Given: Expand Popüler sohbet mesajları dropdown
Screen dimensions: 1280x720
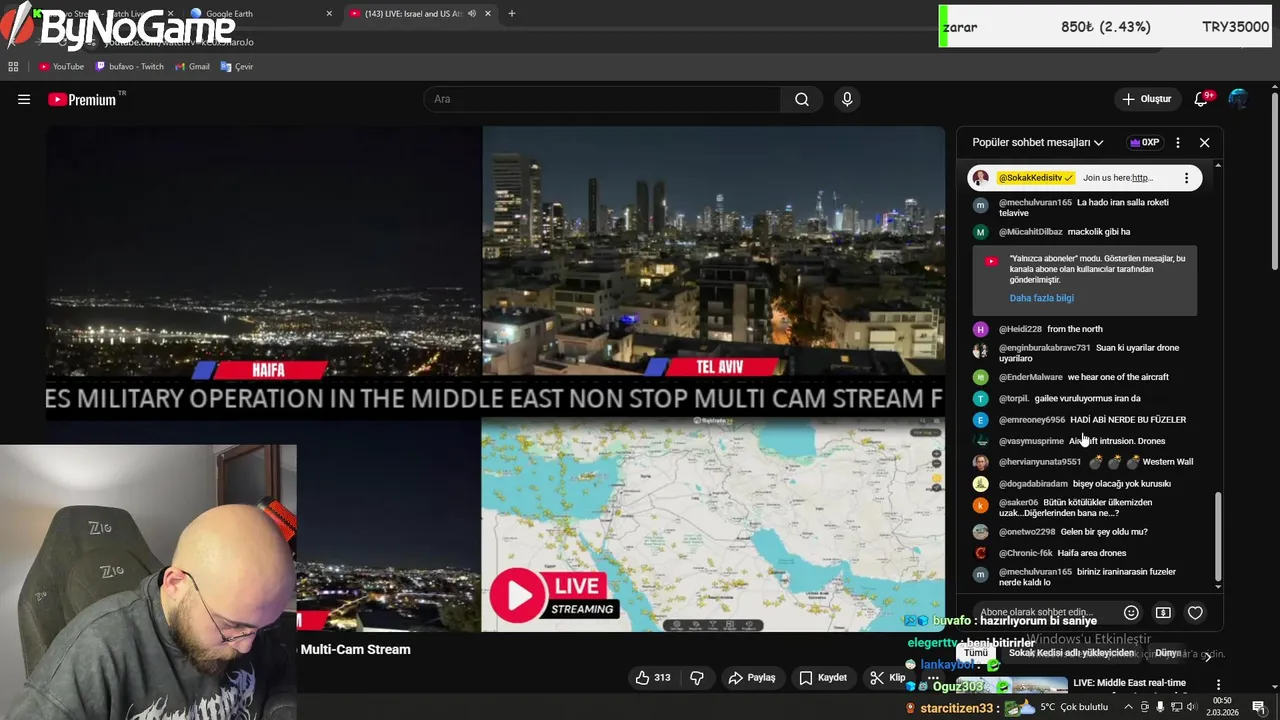Looking at the screenshot, I should [x=1038, y=143].
